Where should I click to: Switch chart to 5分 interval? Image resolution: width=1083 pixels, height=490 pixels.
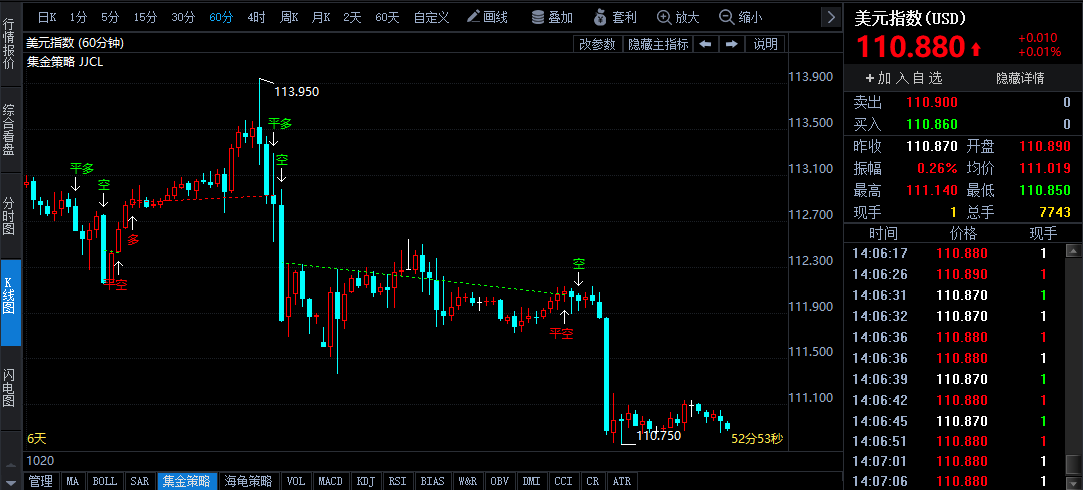coord(110,17)
